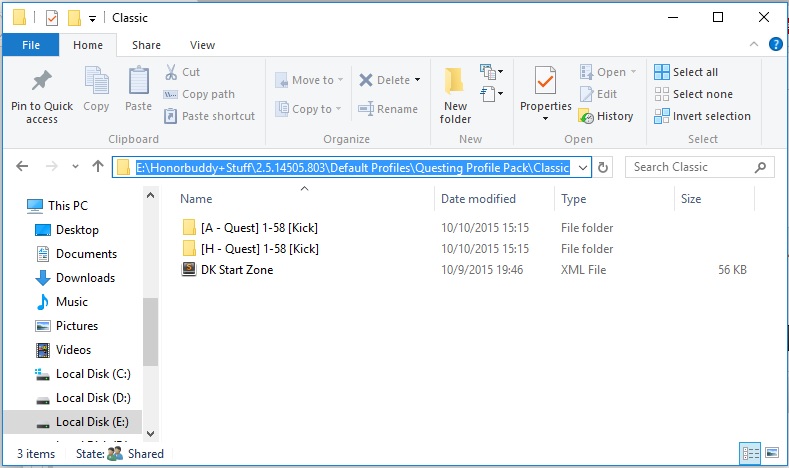
Task: Click the Delete red X icon
Action: pos(366,80)
